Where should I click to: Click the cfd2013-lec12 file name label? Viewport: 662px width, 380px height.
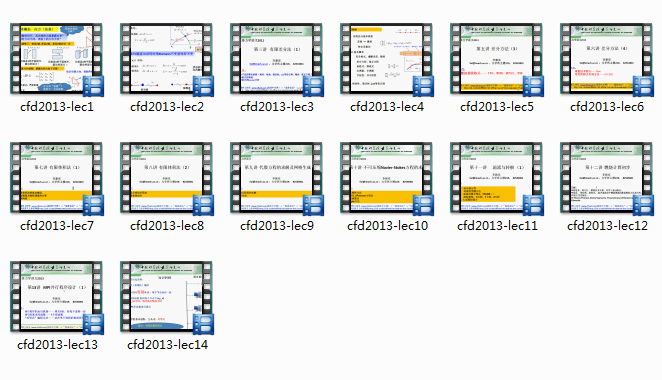[x=607, y=226]
